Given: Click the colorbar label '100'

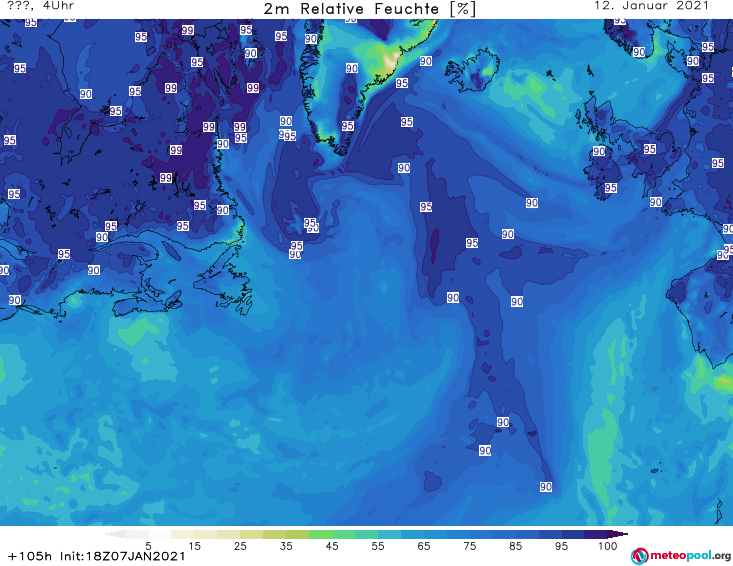Looking at the screenshot, I should (608, 546).
